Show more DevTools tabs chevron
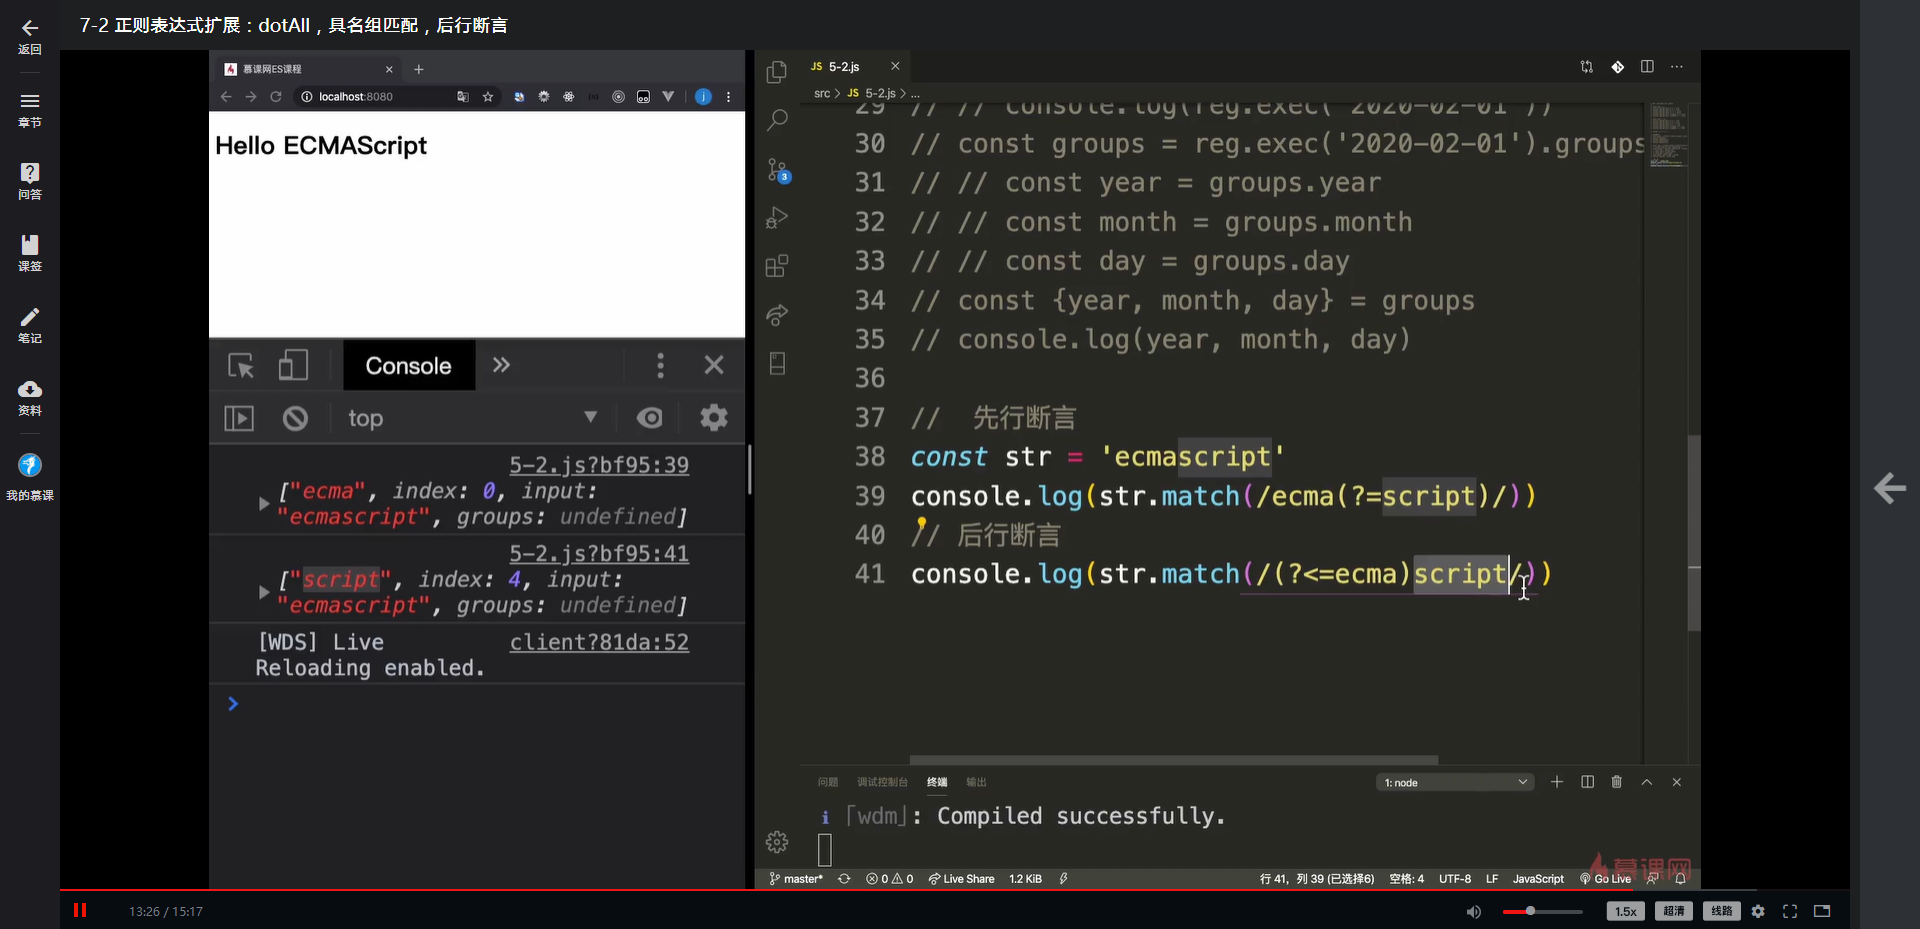This screenshot has height=929, width=1920. (501, 365)
